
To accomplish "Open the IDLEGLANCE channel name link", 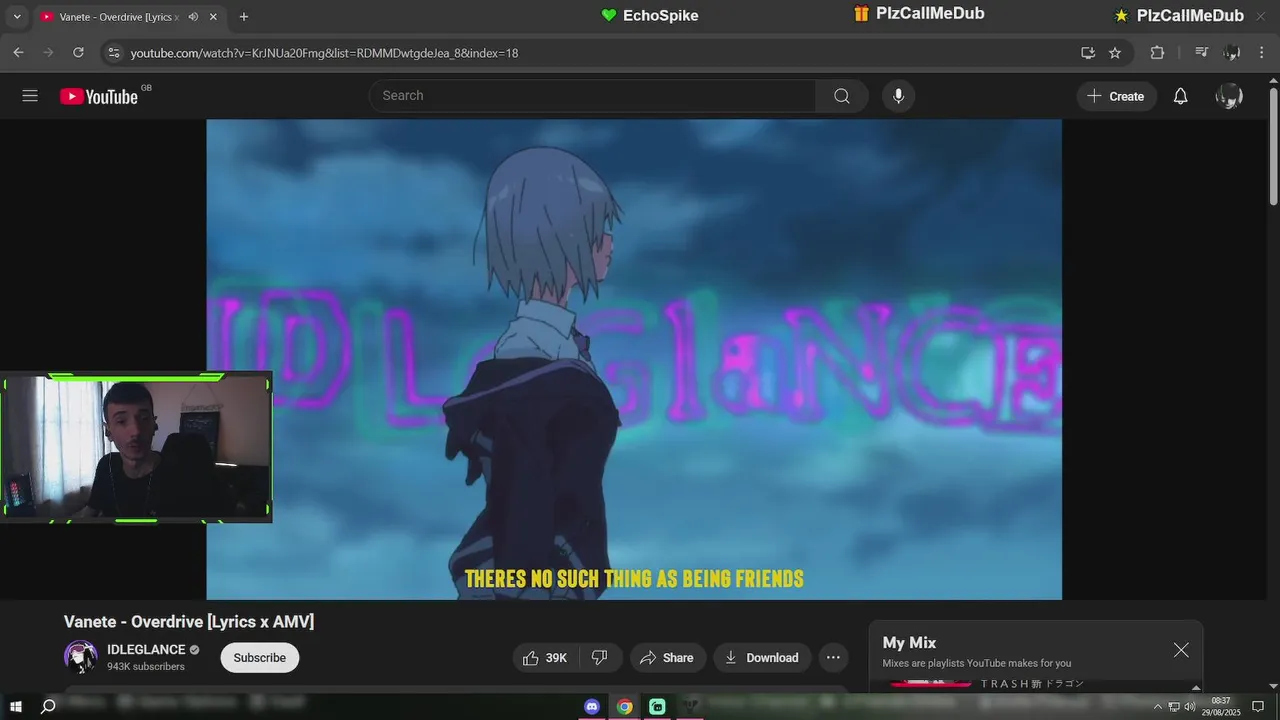I will 146,649.
